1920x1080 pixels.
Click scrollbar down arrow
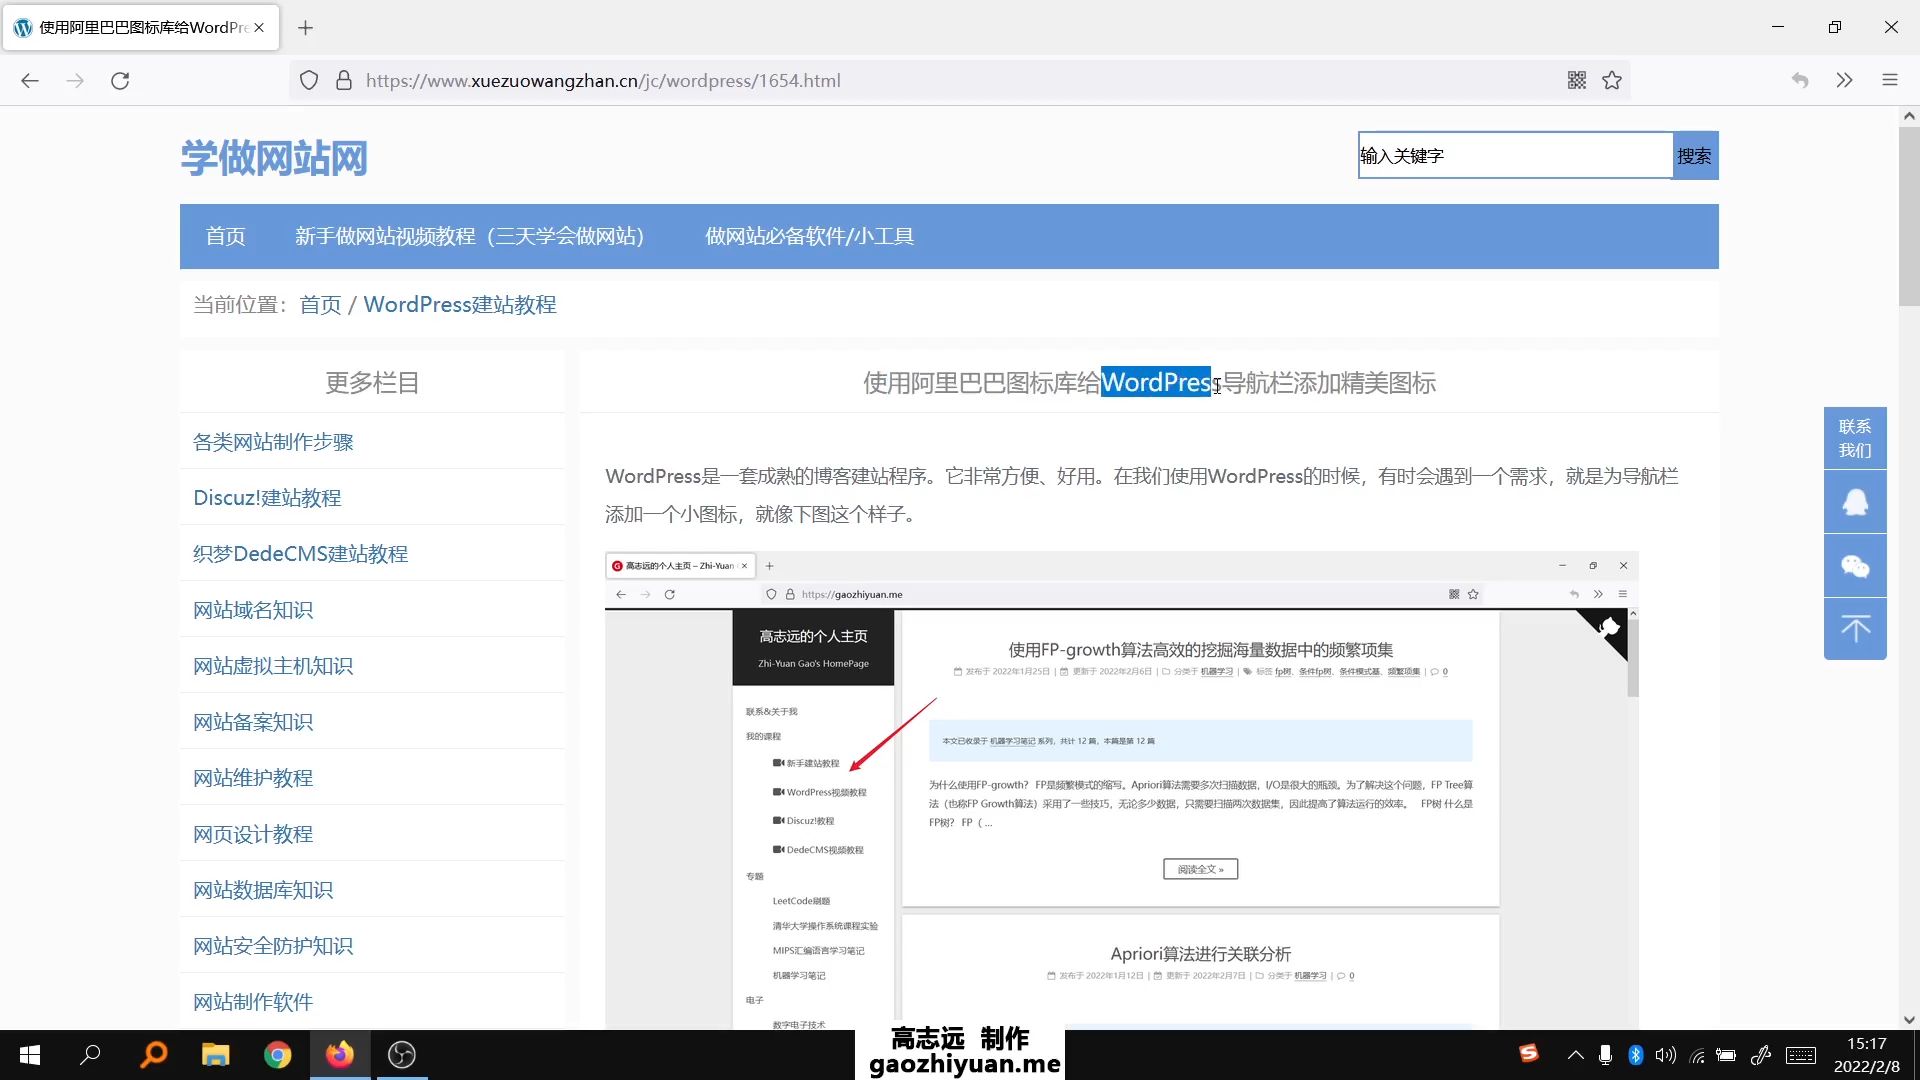(1909, 1020)
